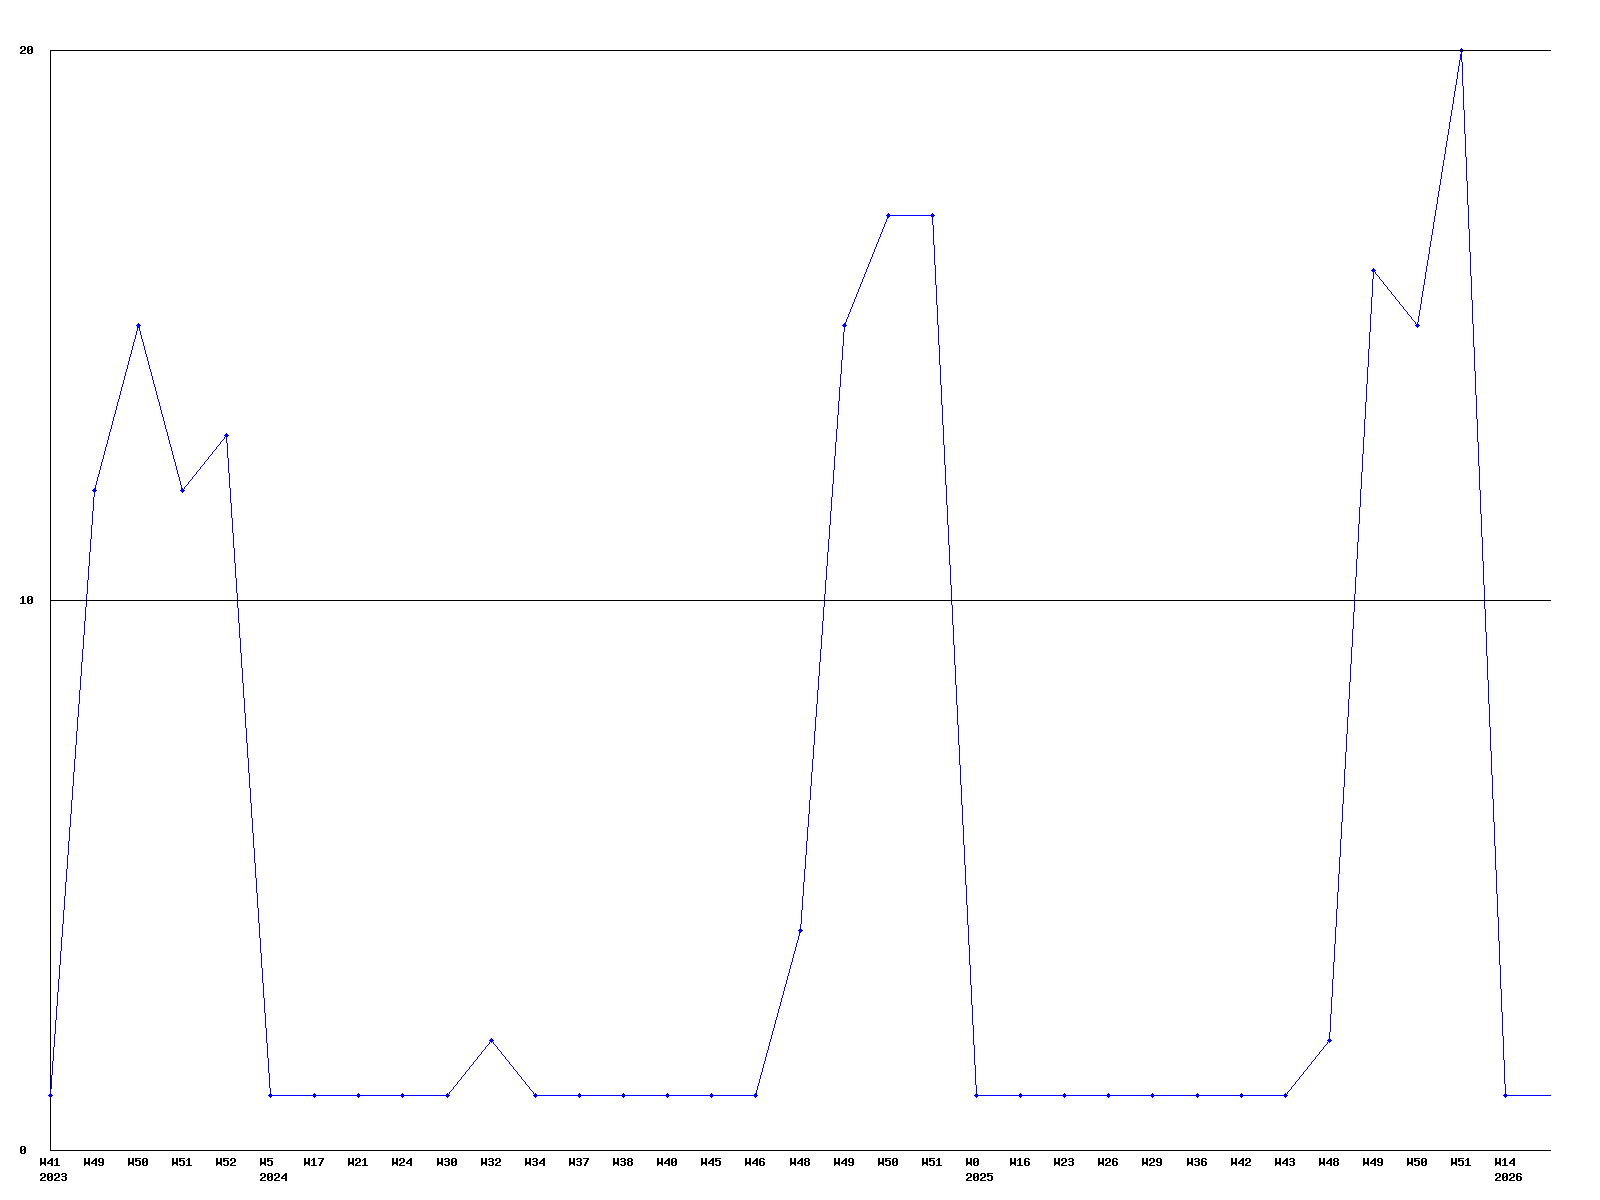Click the first data point above W41 2023
Image resolution: width=1600 pixels, height=1200 pixels.
(x=50, y=1095)
